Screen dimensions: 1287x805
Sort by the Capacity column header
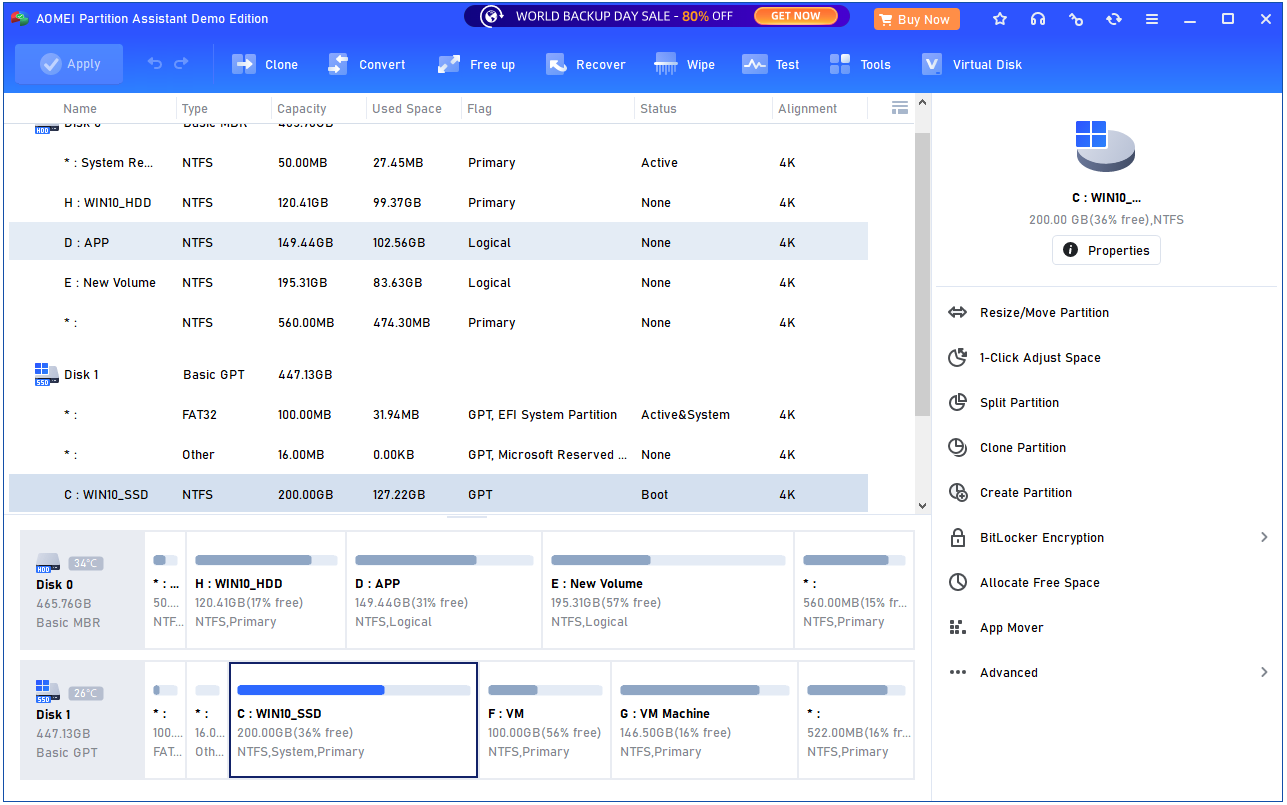302,109
